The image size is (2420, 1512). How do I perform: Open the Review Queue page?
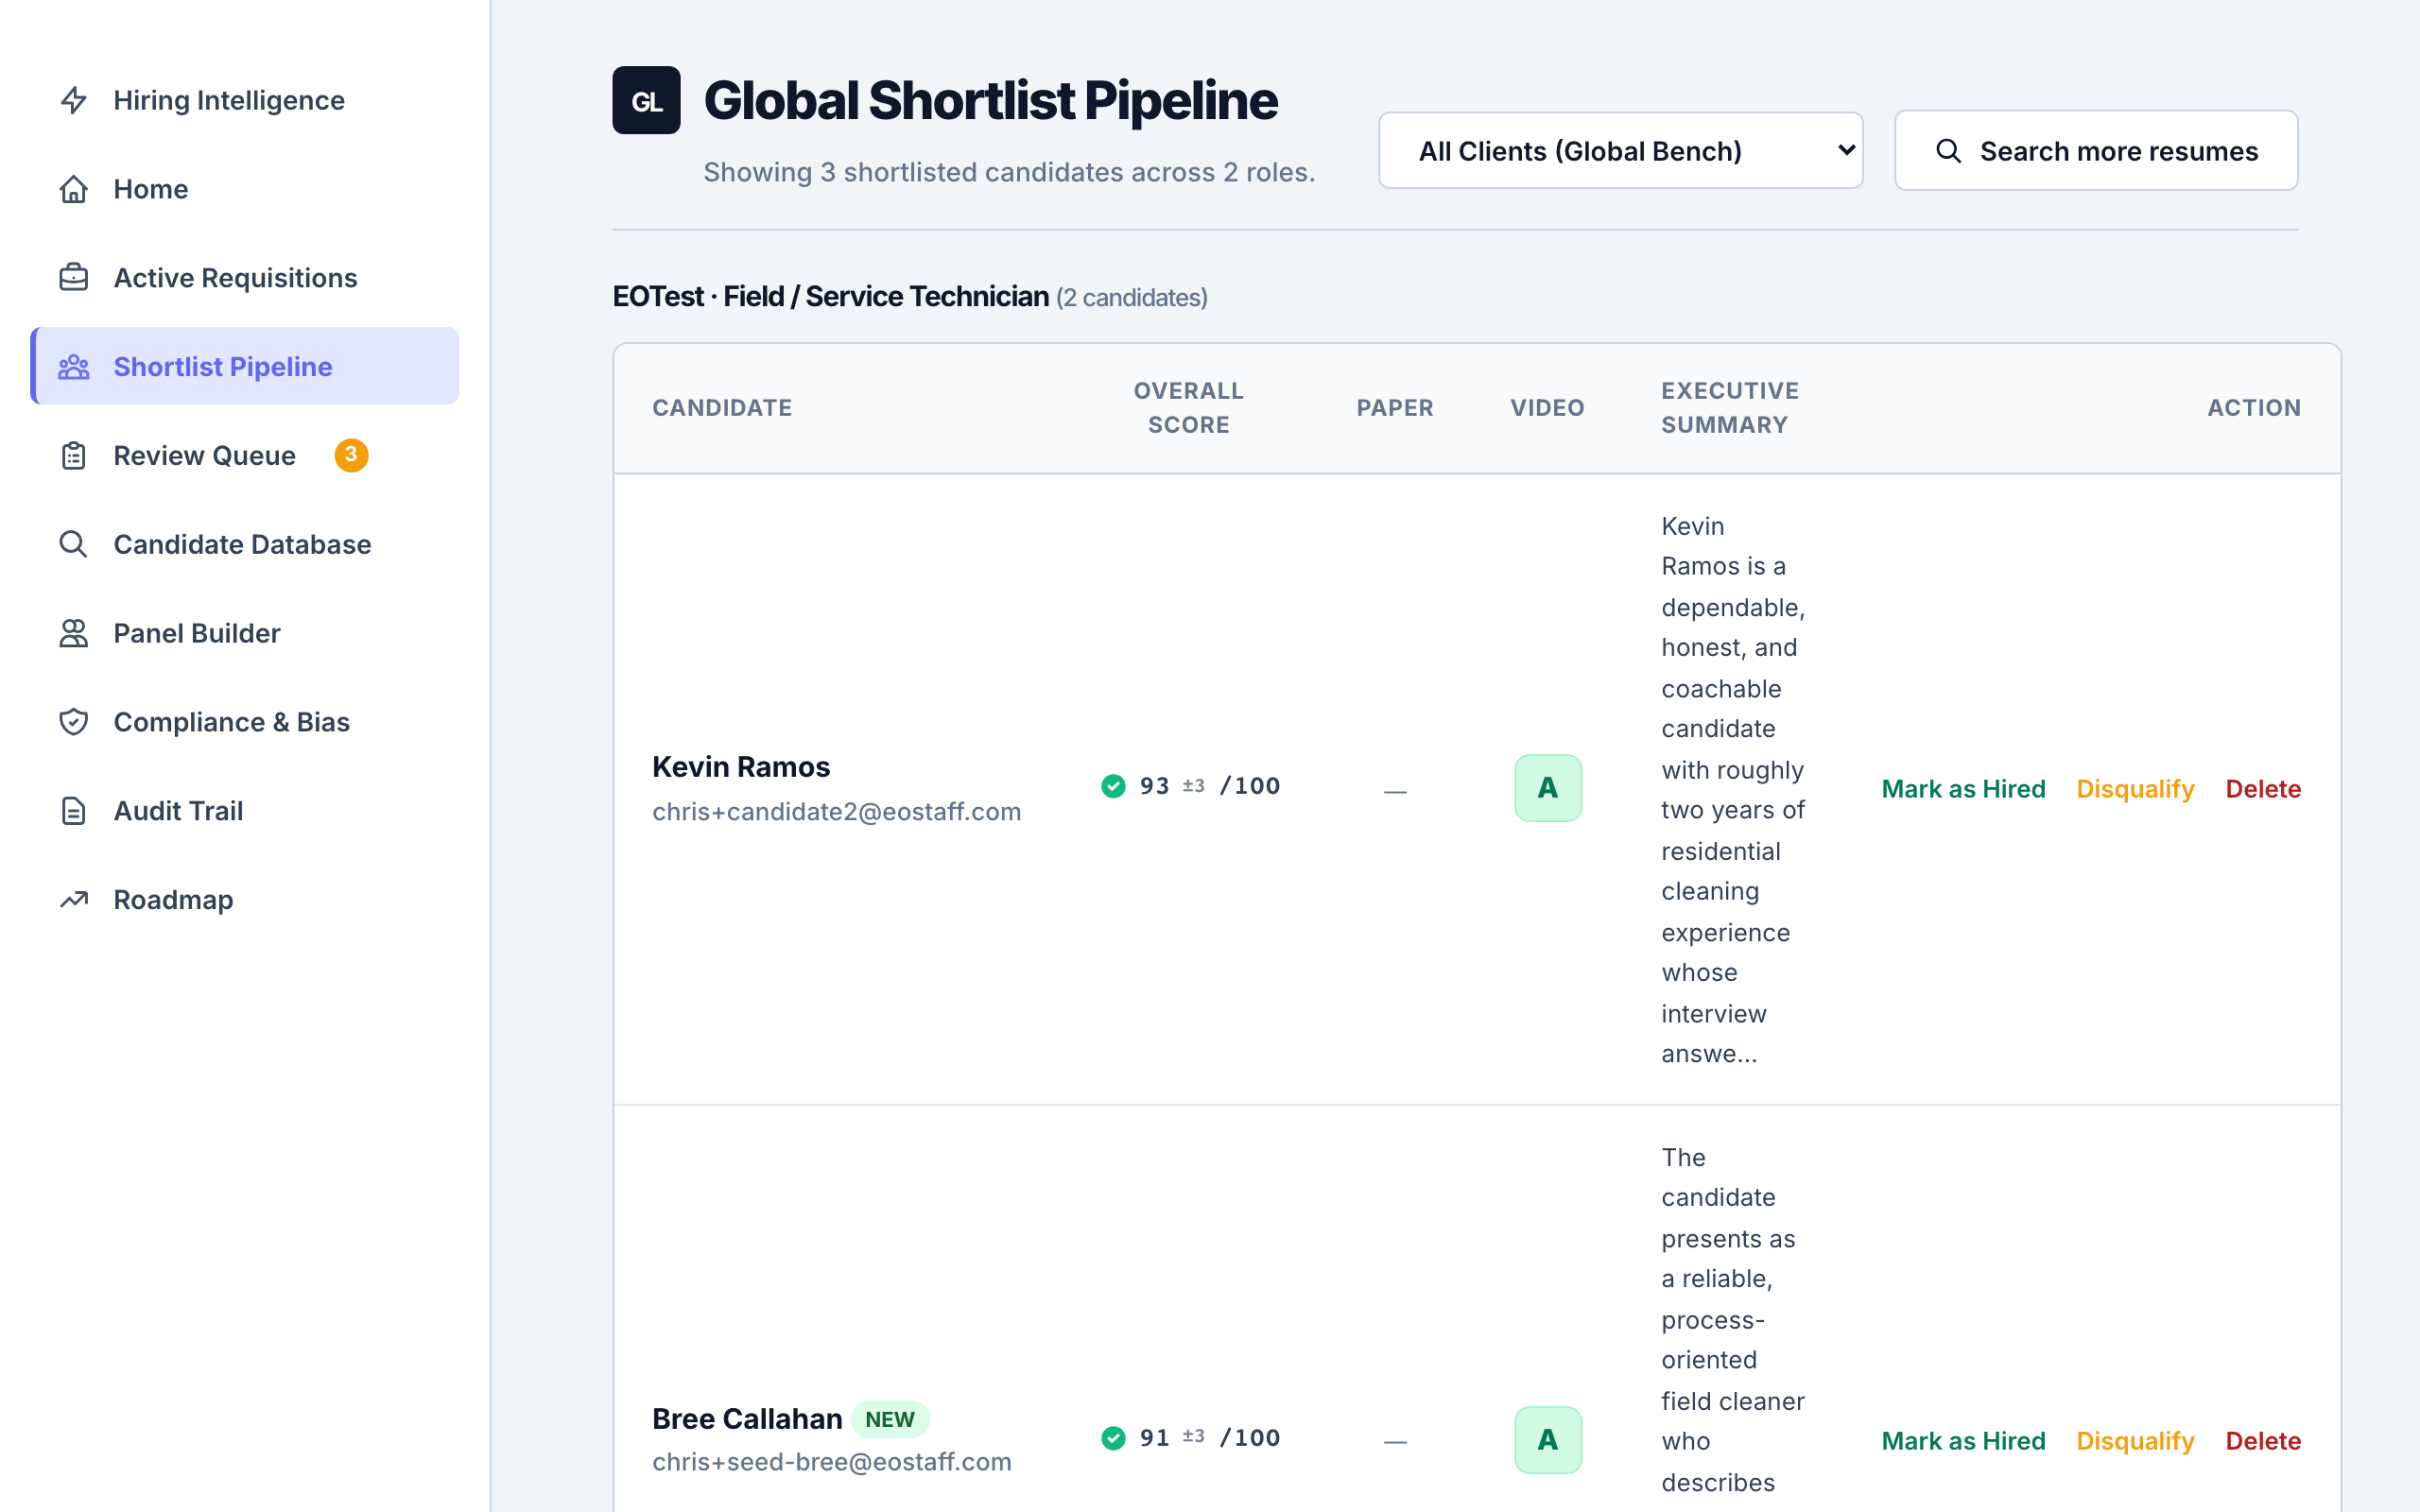pyautogui.click(x=245, y=455)
